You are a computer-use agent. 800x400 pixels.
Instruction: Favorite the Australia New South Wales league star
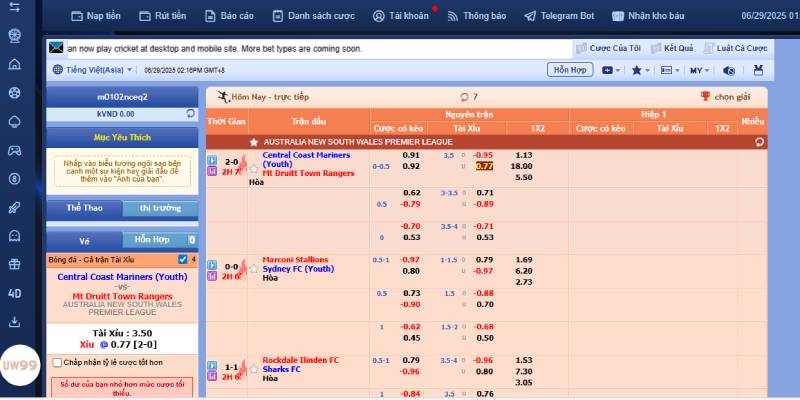pyautogui.click(x=254, y=142)
